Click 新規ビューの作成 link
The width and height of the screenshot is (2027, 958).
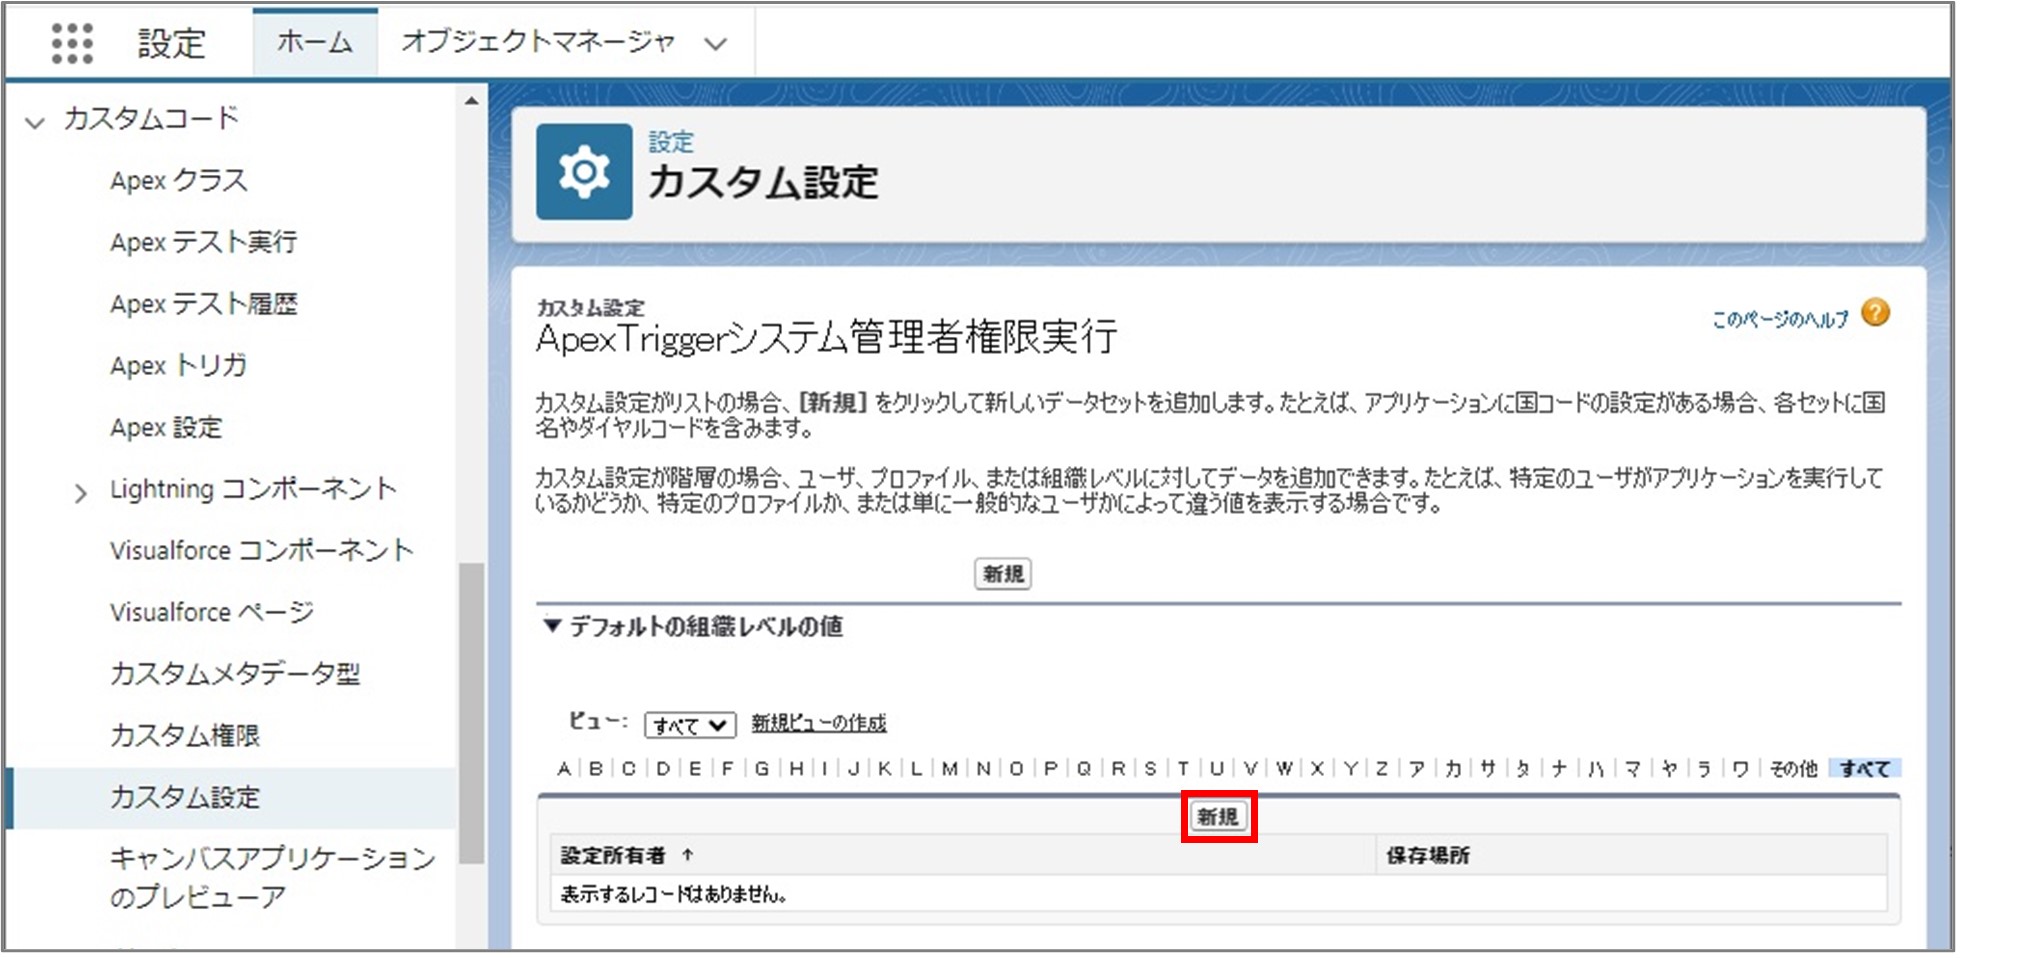(819, 723)
